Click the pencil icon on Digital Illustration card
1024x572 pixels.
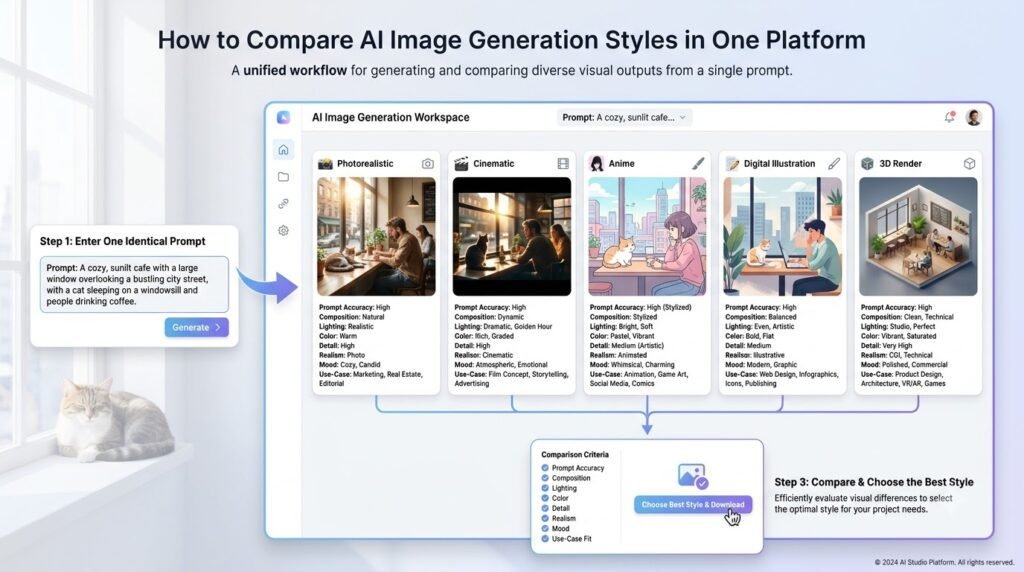834,163
